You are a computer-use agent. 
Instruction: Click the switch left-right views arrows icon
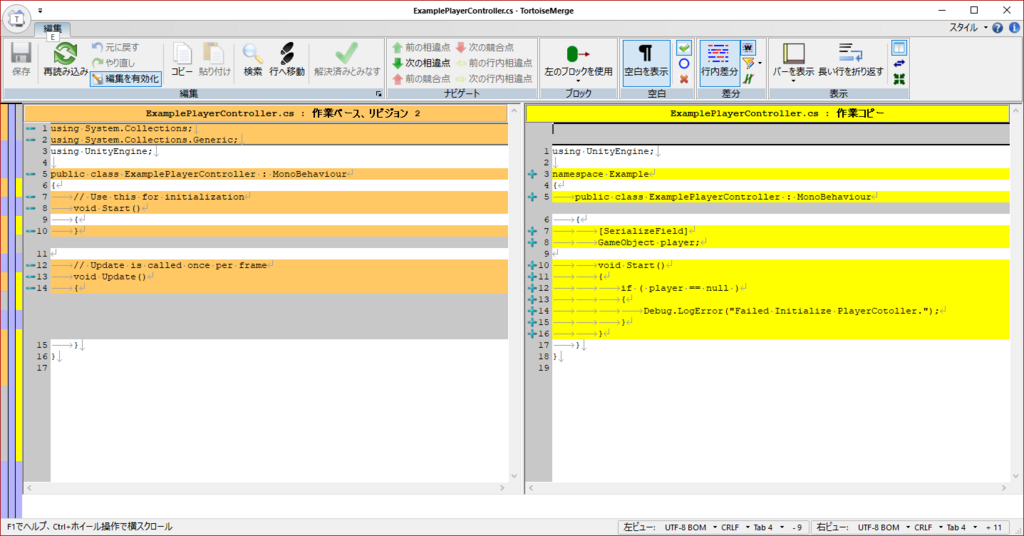899,63
